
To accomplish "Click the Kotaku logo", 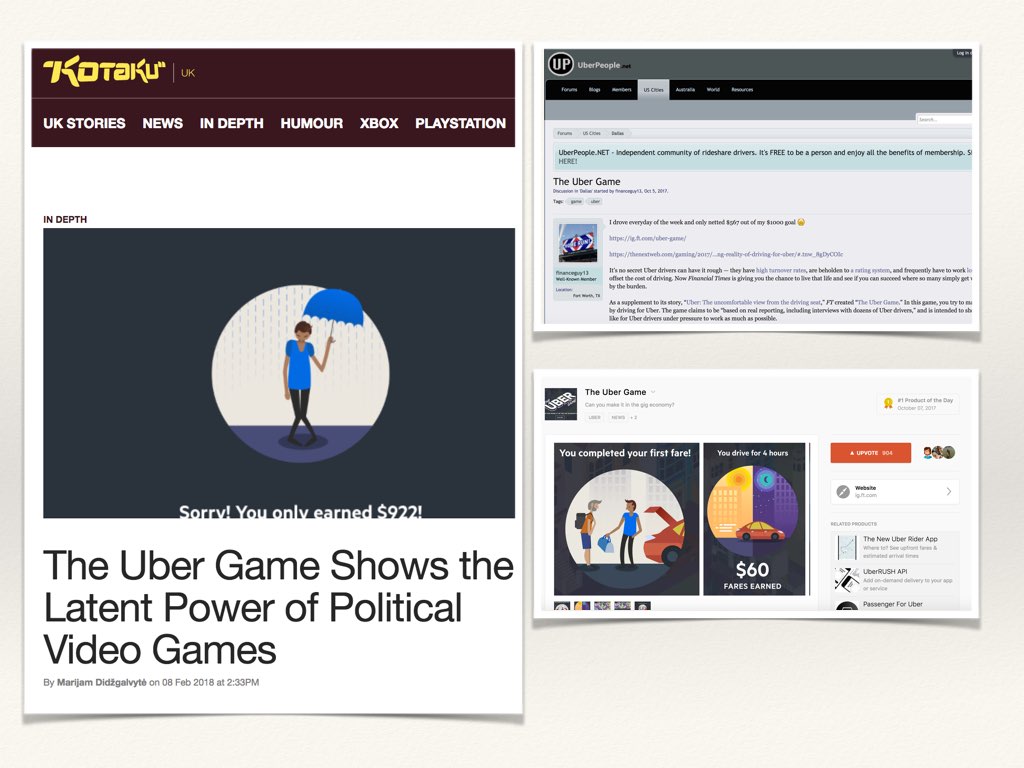I will point(104,72).
